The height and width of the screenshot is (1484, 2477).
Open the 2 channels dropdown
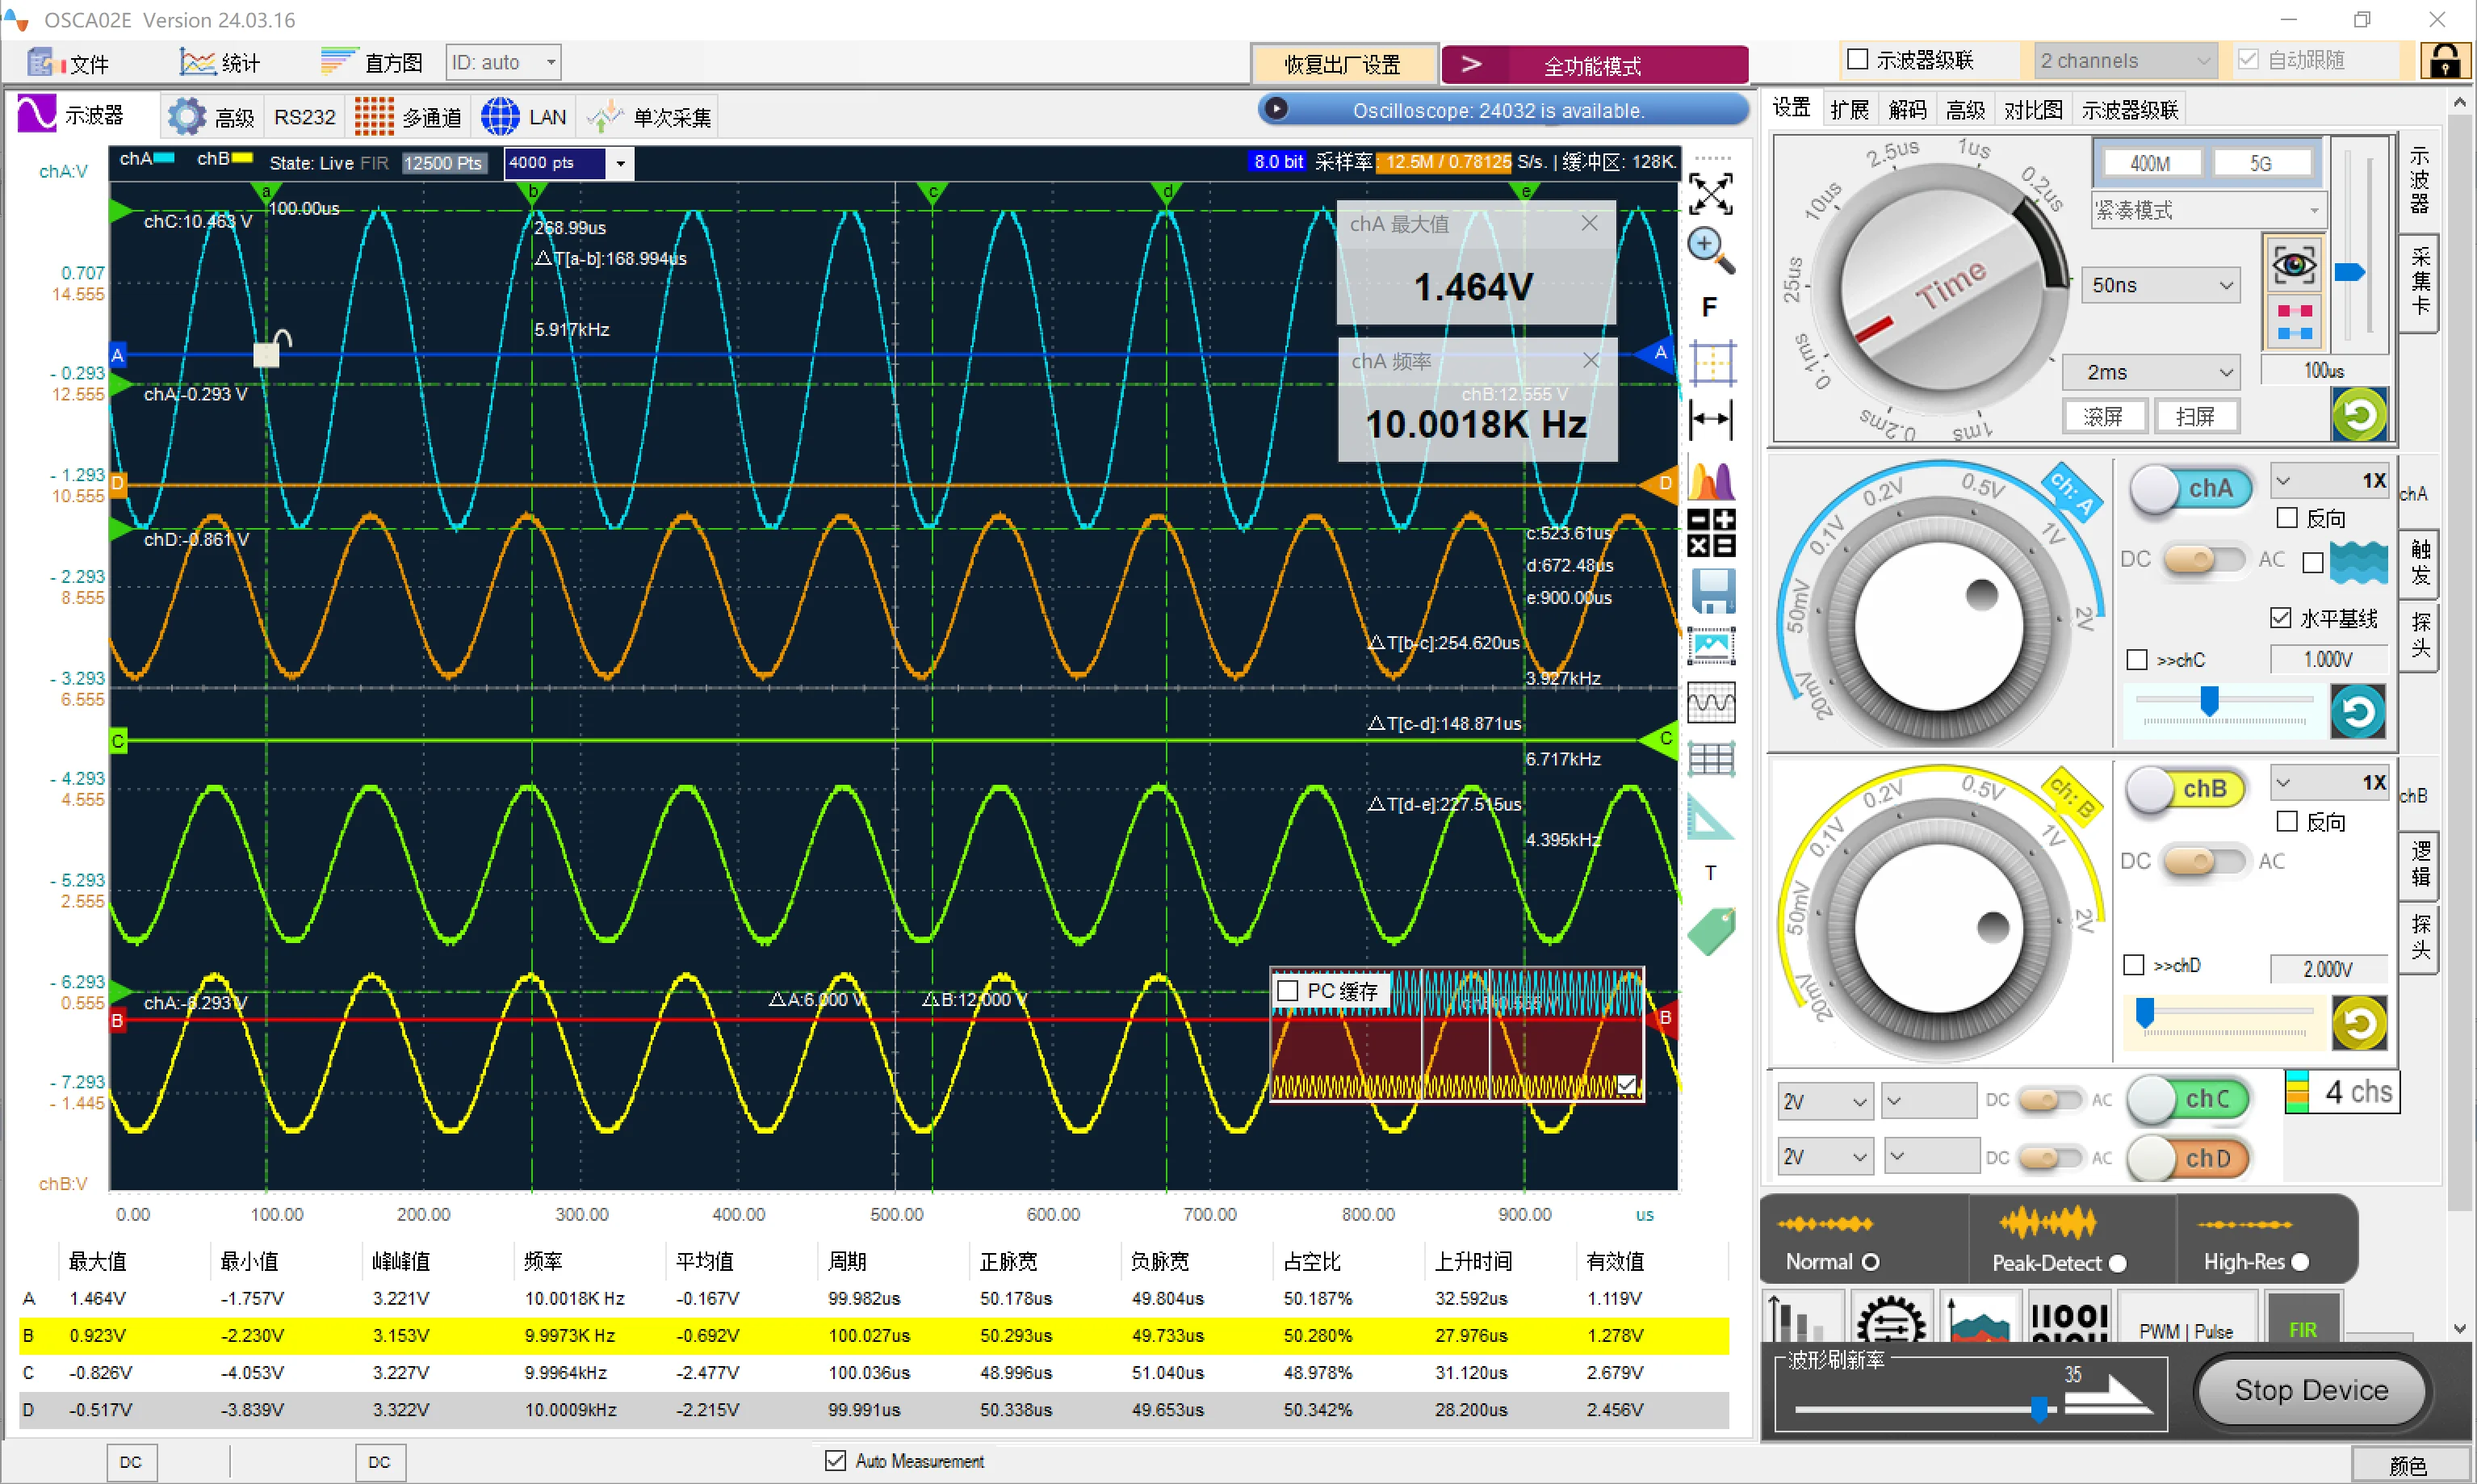coord(2124,61)
